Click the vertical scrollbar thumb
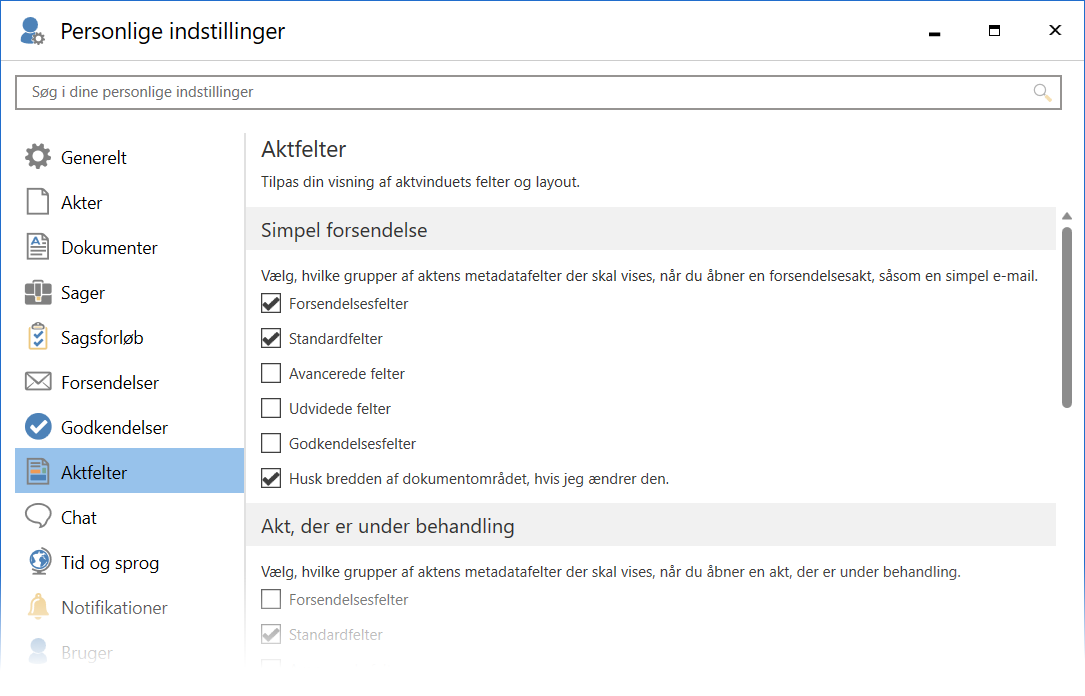The image size is (1085, 696). point(1067,316)
